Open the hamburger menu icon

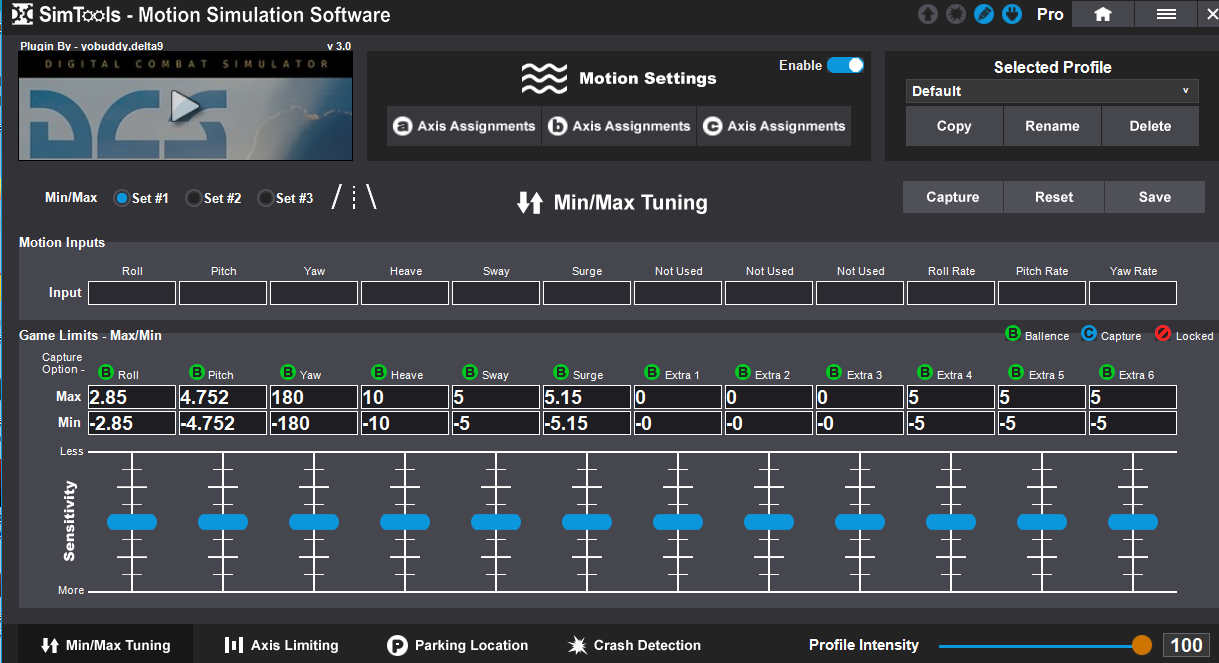[x=1165, y=14]
